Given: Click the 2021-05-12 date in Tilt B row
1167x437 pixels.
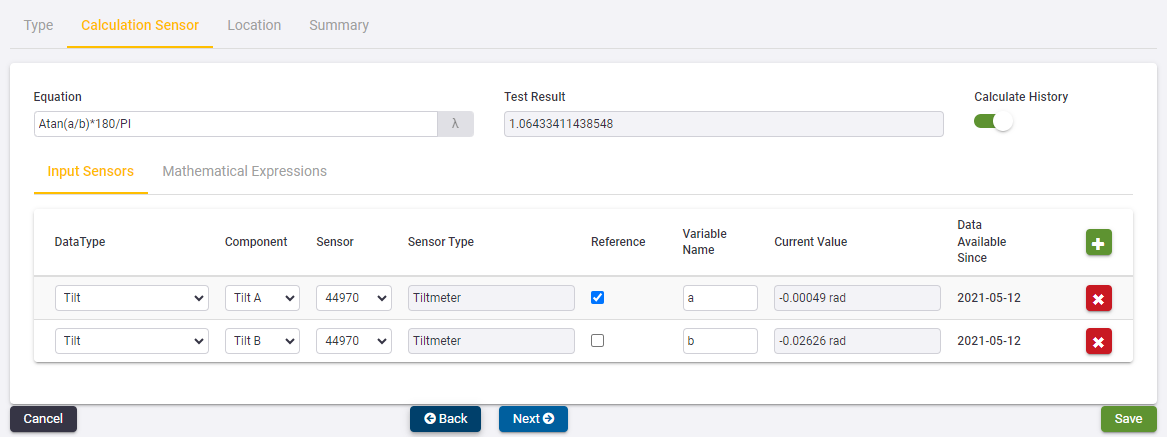Looking at the screenshot, I should point(989,341).
